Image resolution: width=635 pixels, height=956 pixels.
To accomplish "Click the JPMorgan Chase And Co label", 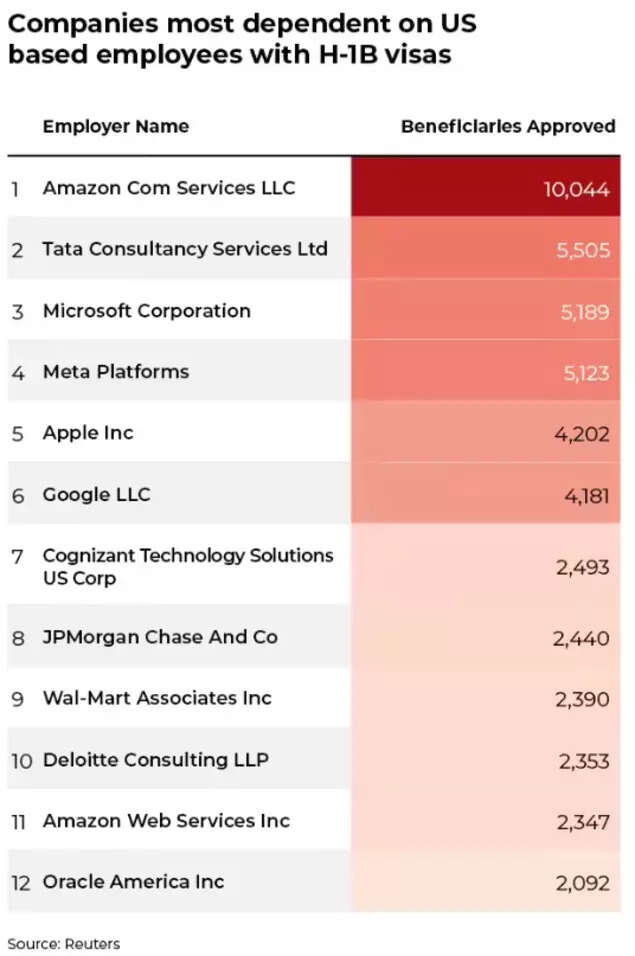I will pos(160,637).
